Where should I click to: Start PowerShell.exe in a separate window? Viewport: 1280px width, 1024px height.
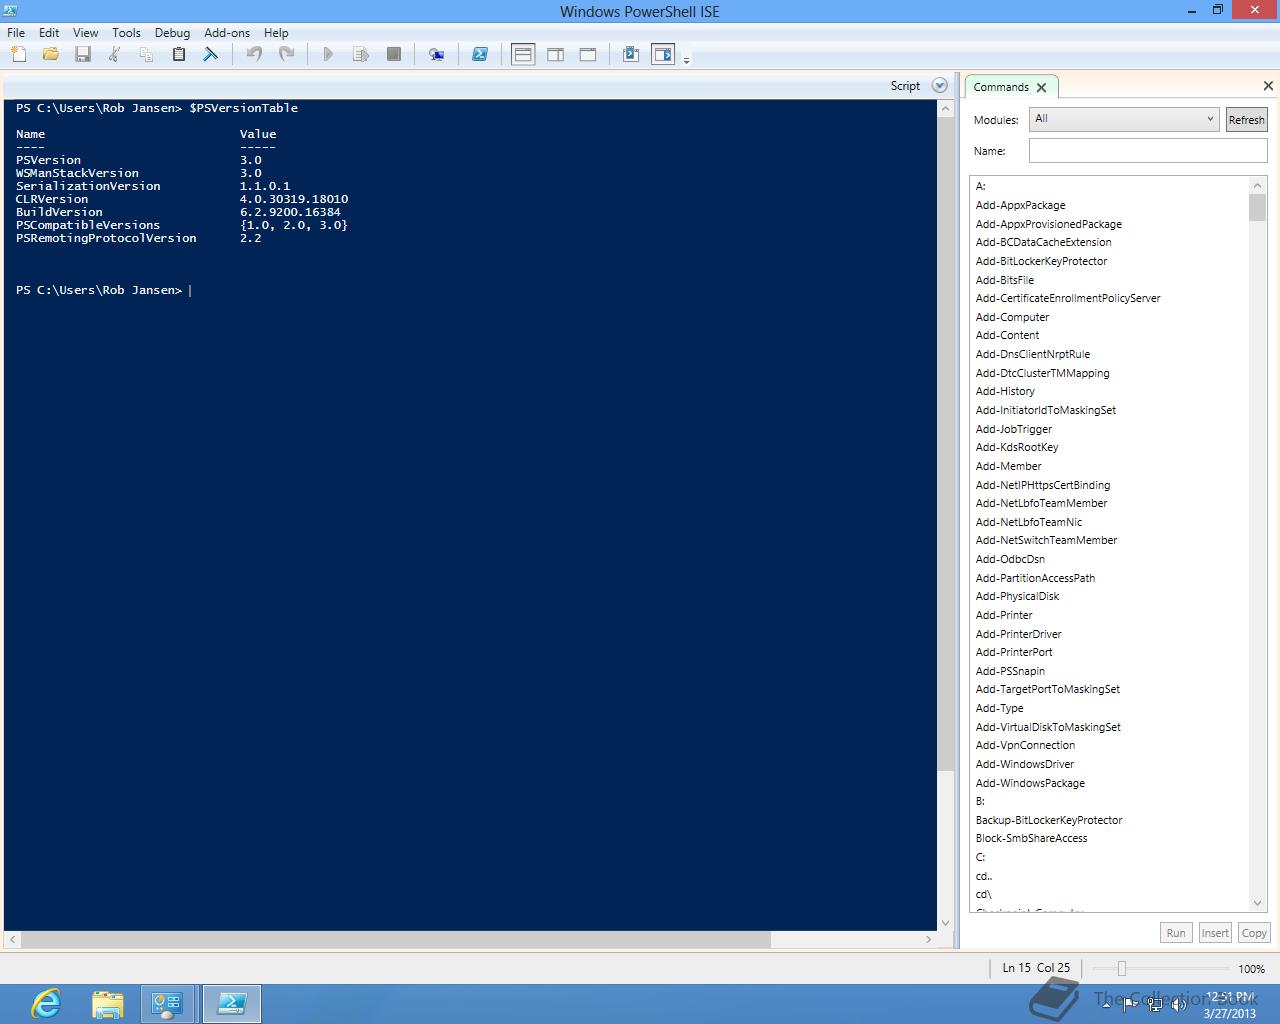pyautogui.click(x=480, y=55)
